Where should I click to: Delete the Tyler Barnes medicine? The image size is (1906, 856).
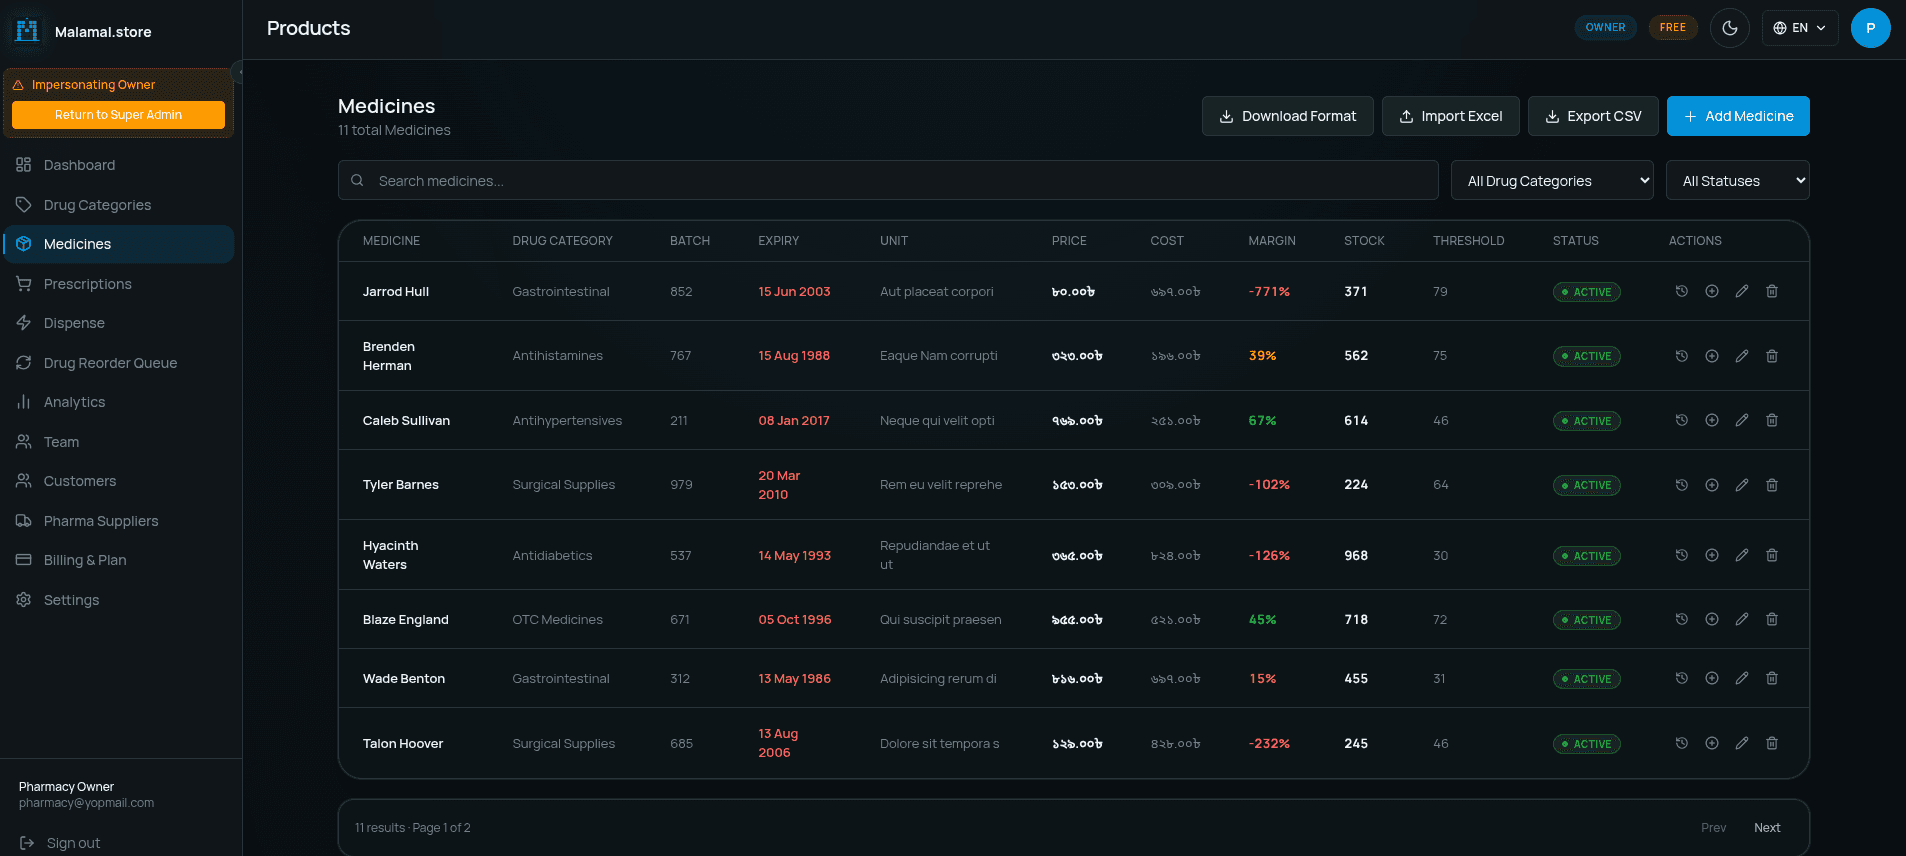[x=1771, y=485]
